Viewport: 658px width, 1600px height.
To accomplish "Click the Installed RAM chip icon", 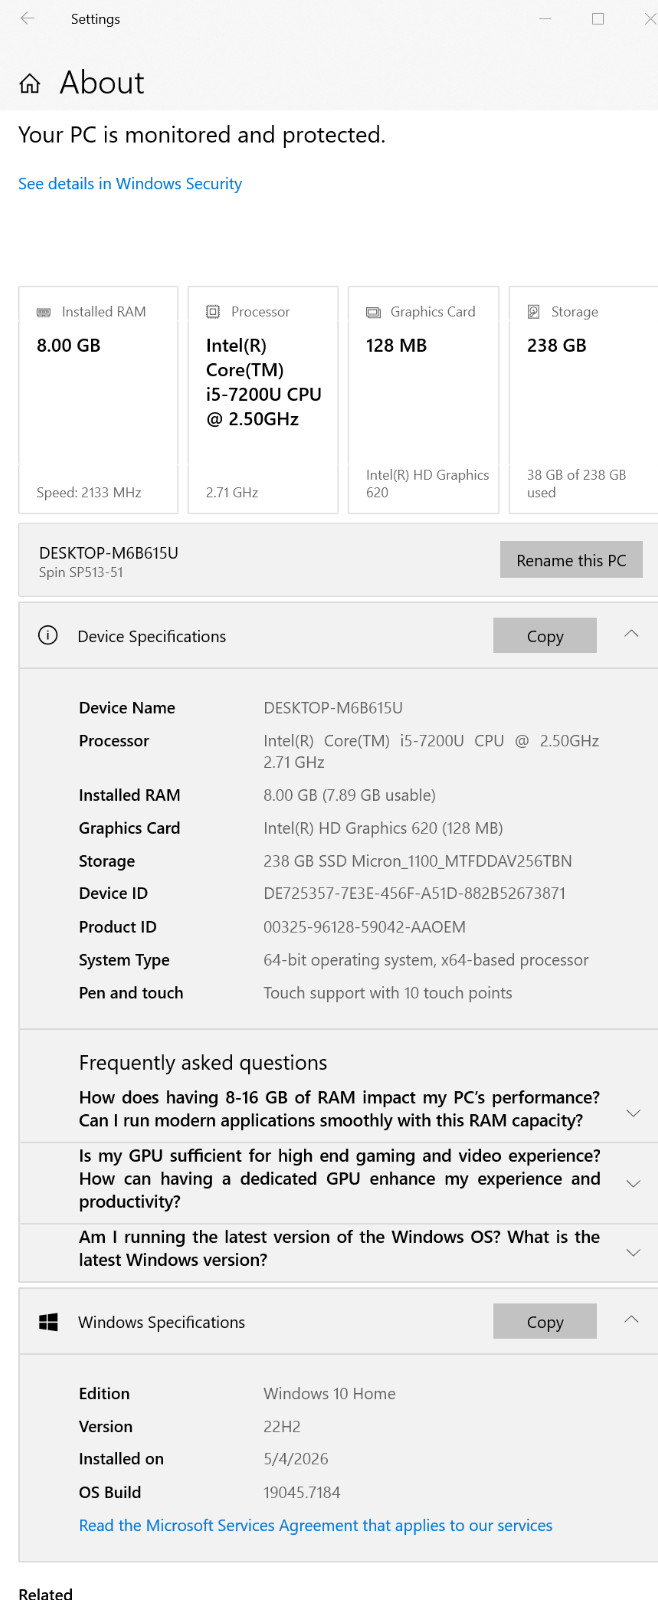I will pos(44,312).
